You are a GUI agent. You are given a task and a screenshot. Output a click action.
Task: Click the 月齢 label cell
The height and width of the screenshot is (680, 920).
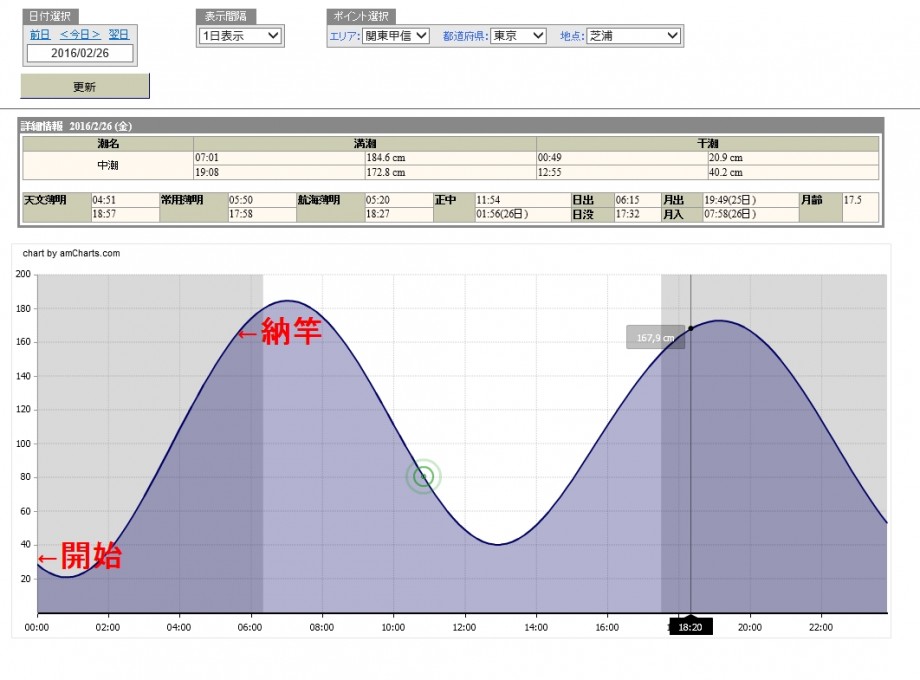821,207
